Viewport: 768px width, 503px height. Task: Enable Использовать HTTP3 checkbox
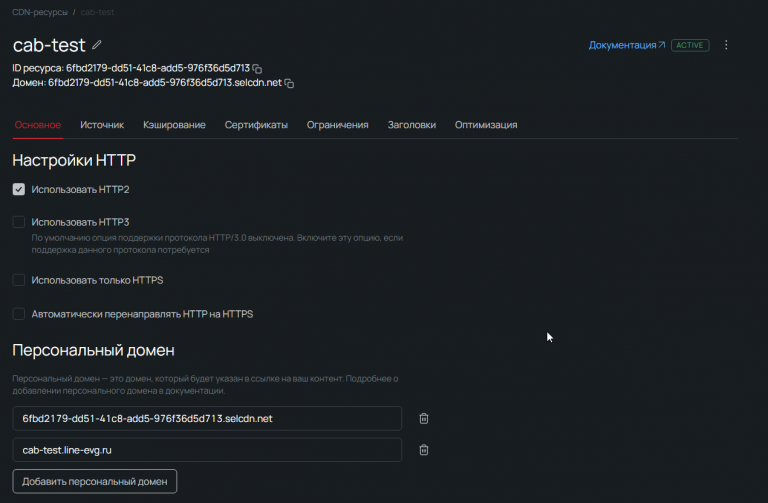coord(19,222)
